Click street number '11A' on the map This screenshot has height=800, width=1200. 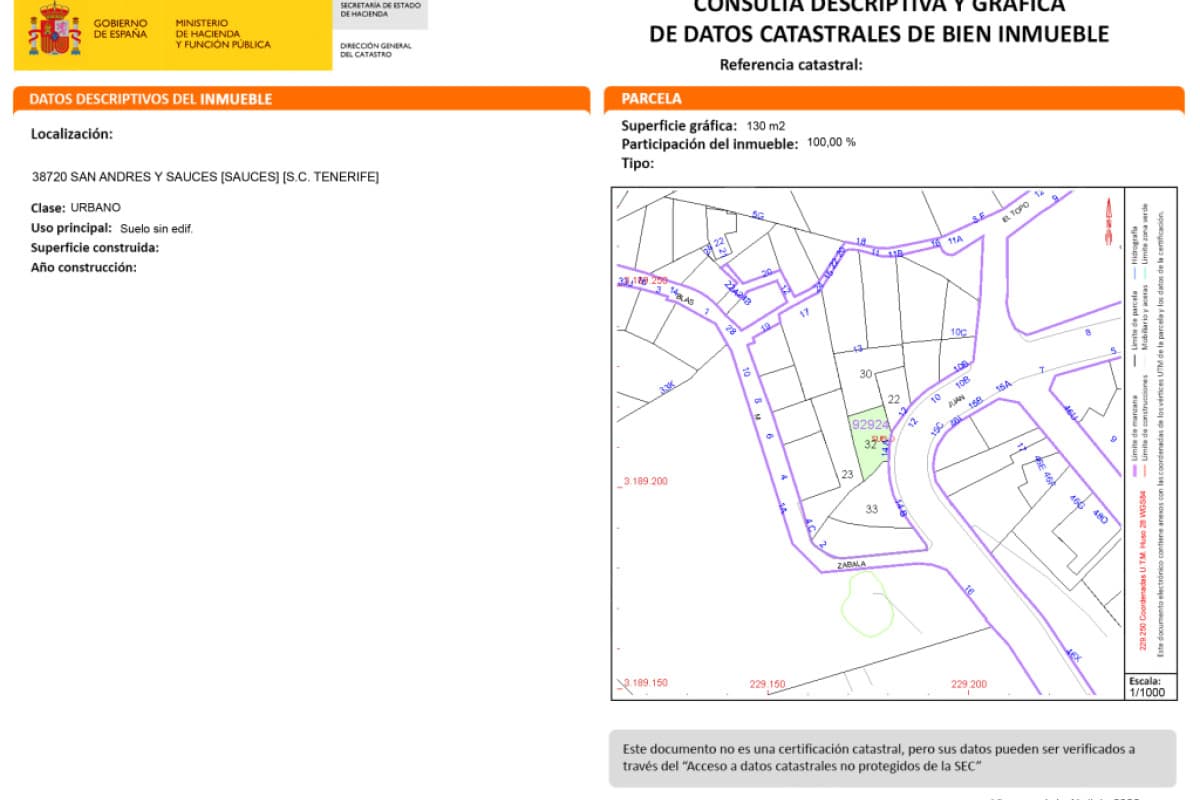(x=955, y=240)
